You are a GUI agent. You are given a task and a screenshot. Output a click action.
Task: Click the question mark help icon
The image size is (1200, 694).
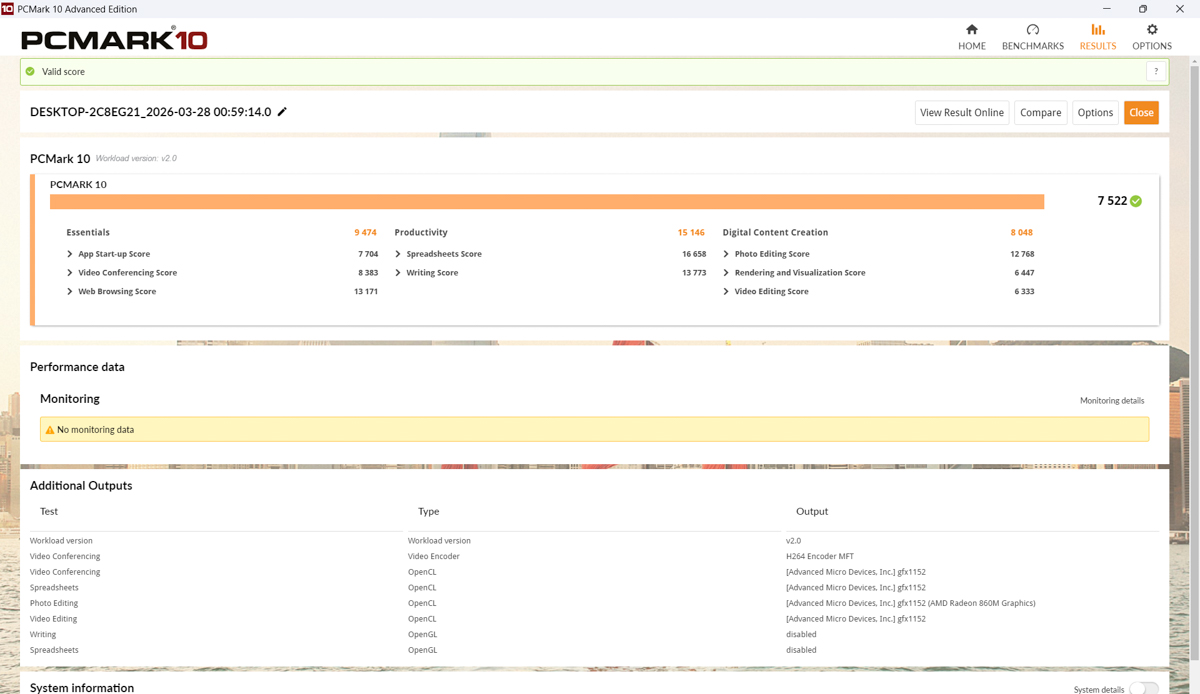tap(1156, 72)
